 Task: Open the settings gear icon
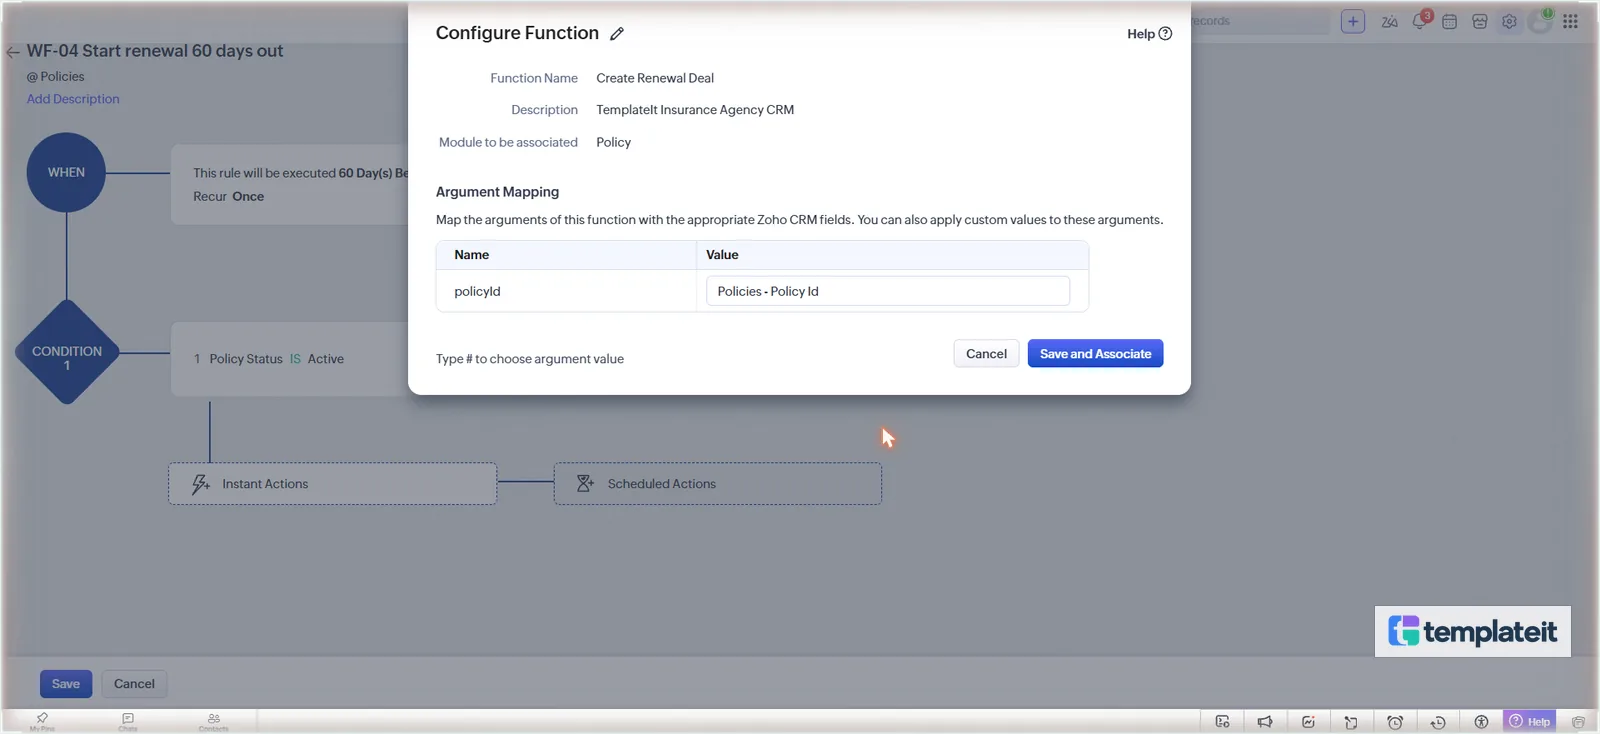click(x=1510, y=21)
